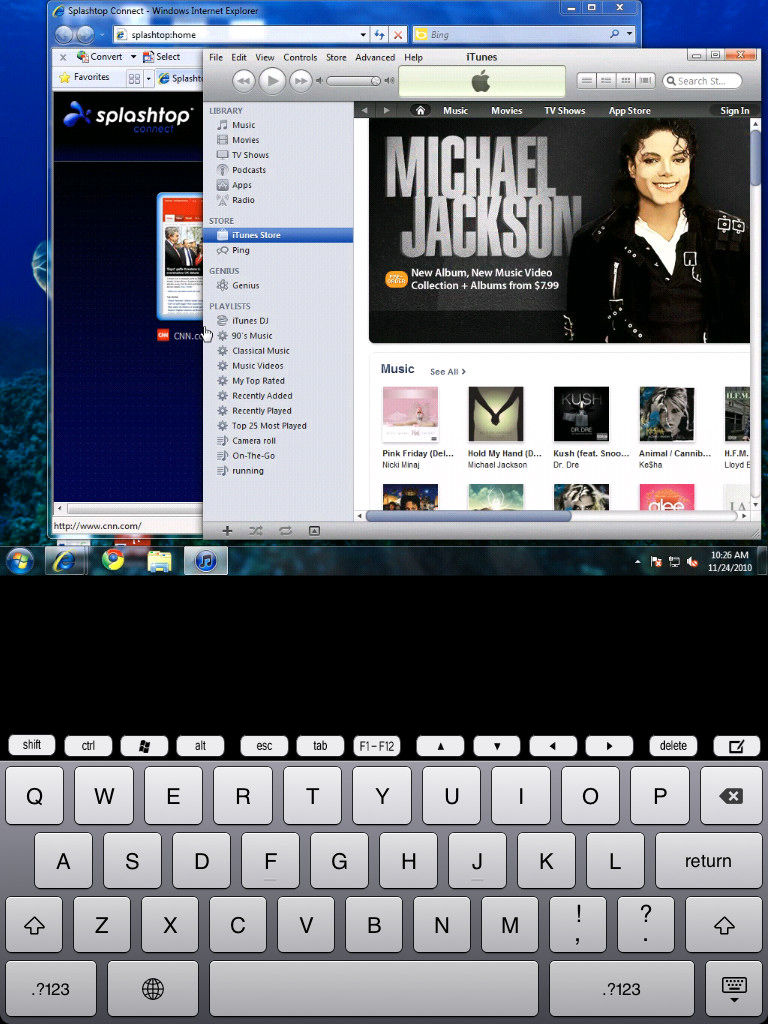768x1024 pixels.
Task: Switch to the TV Shows store tab
Action: pyautogui.click(x=565, y=110)
